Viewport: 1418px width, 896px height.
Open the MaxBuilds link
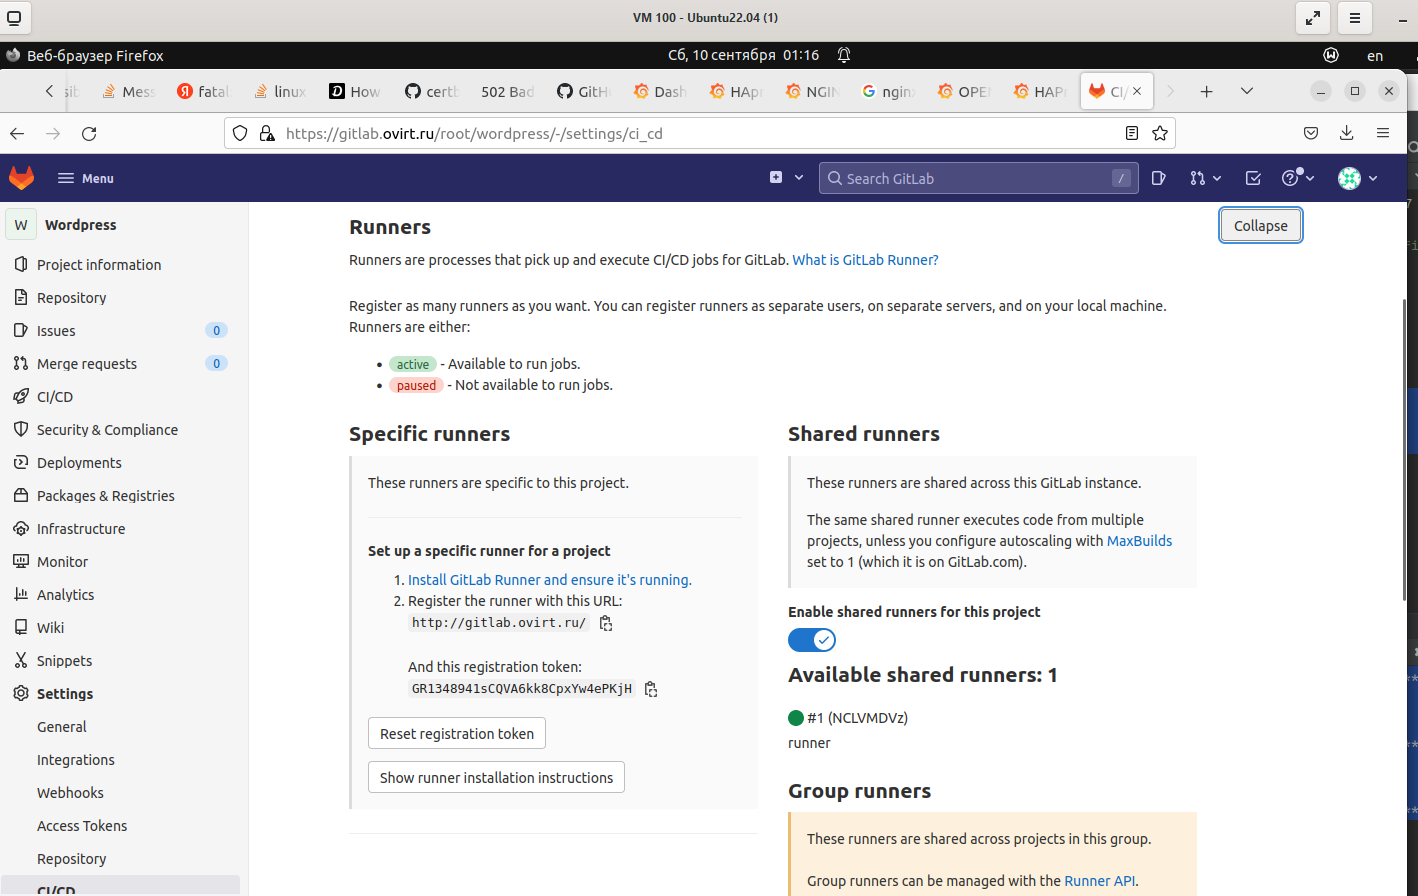(1139, 541)
